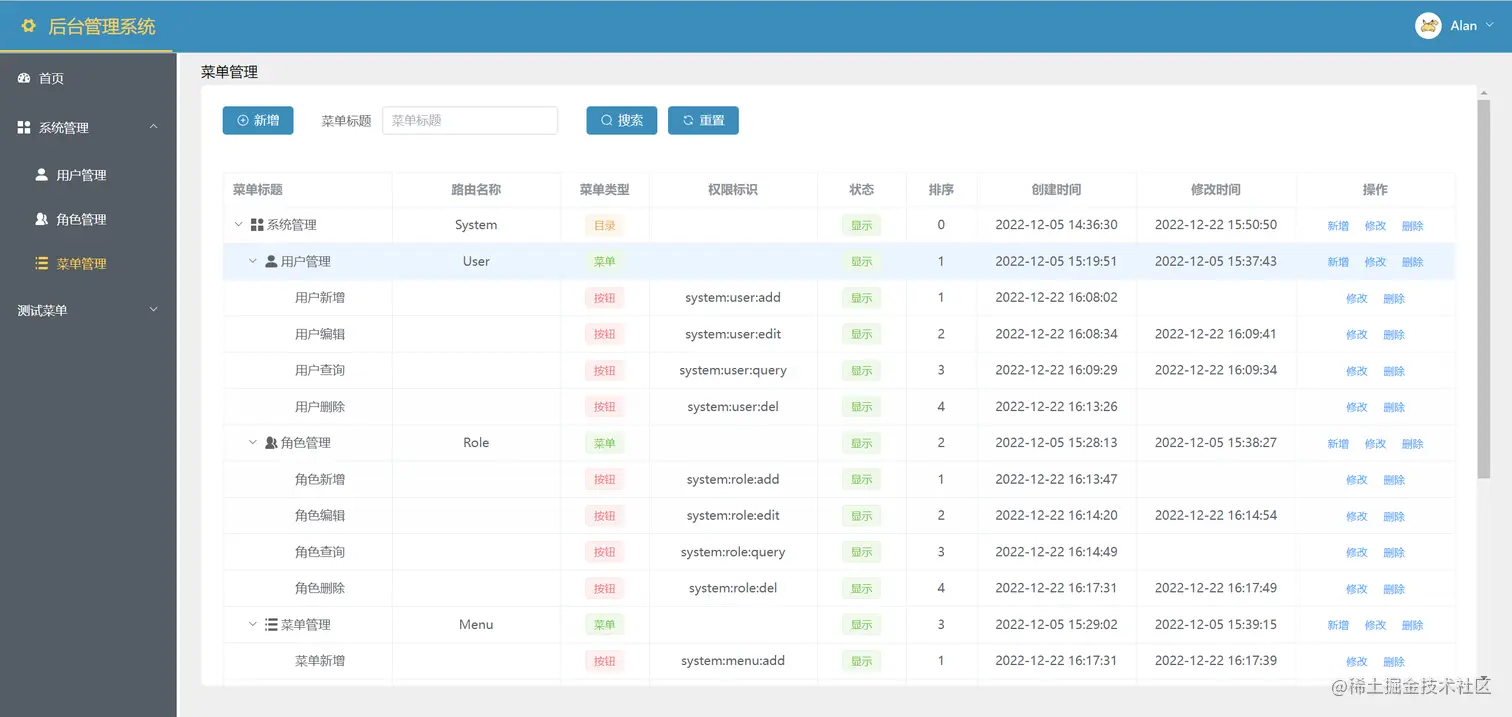Viewport: 1512px width, 717px height.
Task: Expand the 测试菜单 sidebar menu
Action: click(88, 310)
